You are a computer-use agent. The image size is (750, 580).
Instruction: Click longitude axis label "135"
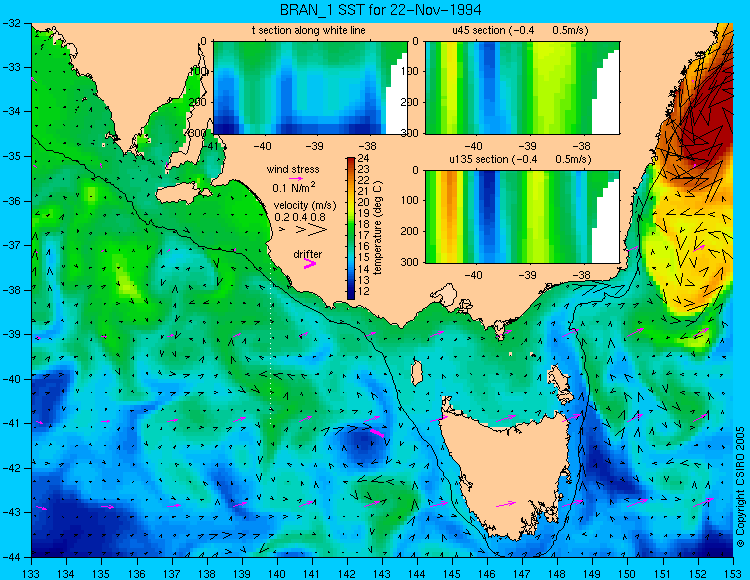pyautogui.click(x=101, y=574)
